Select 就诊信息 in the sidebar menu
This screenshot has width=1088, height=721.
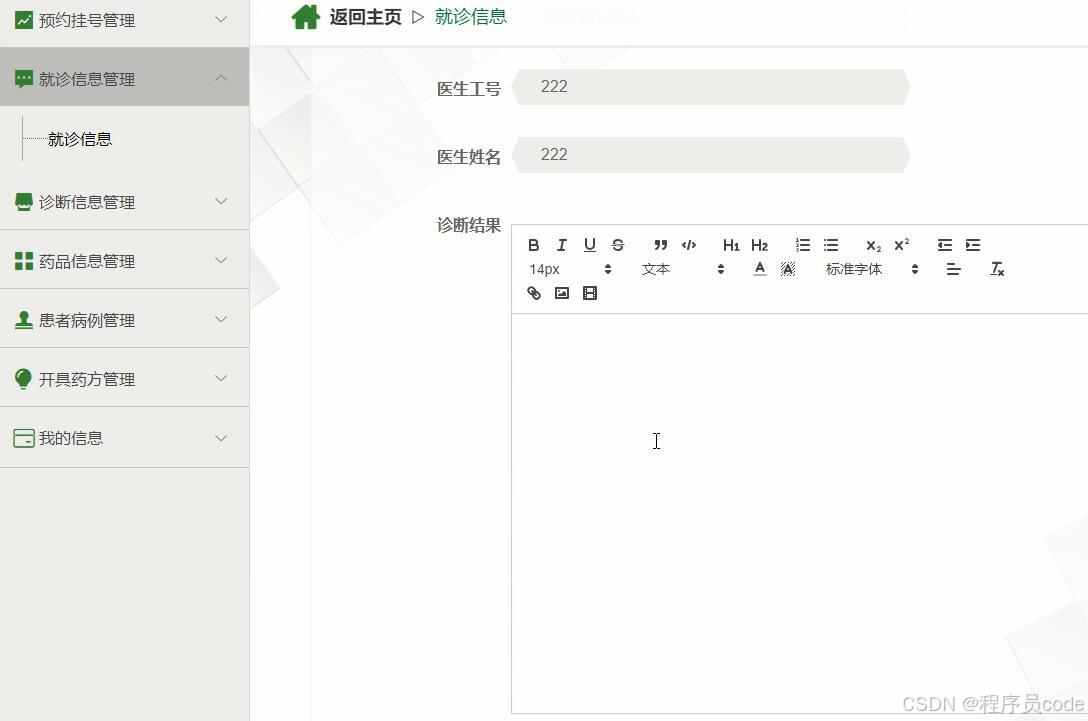tap(80, 139)
